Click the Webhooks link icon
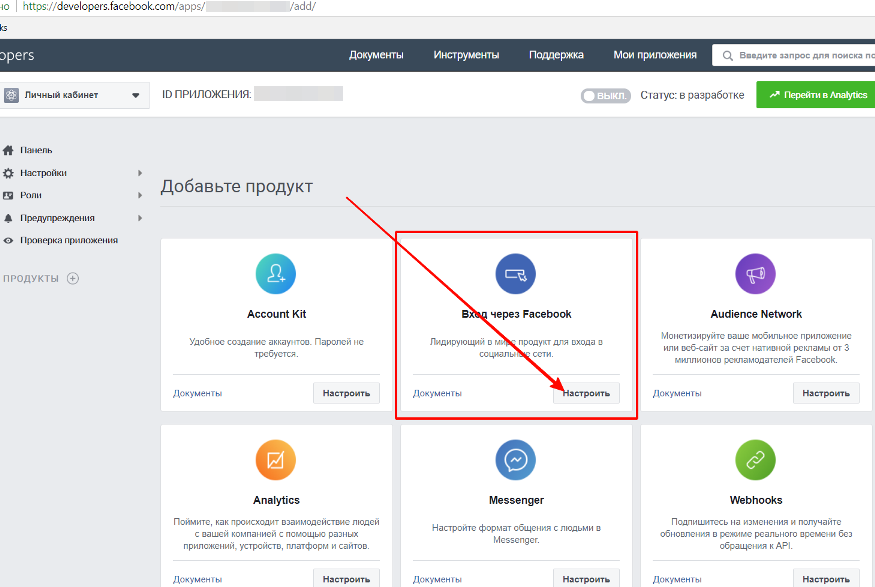 756,460
